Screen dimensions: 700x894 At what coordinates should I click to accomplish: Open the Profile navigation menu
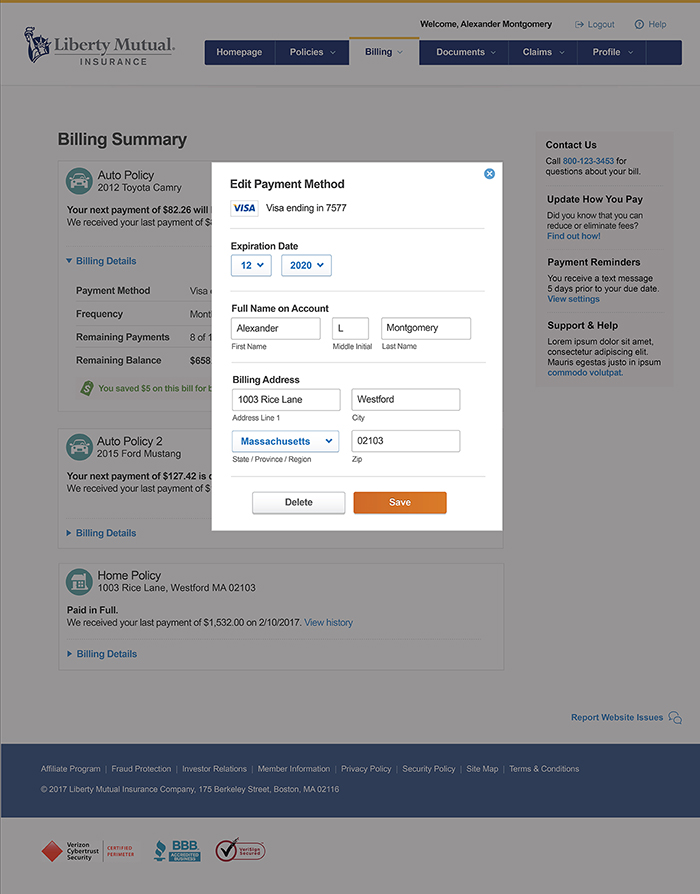point(612,52)
